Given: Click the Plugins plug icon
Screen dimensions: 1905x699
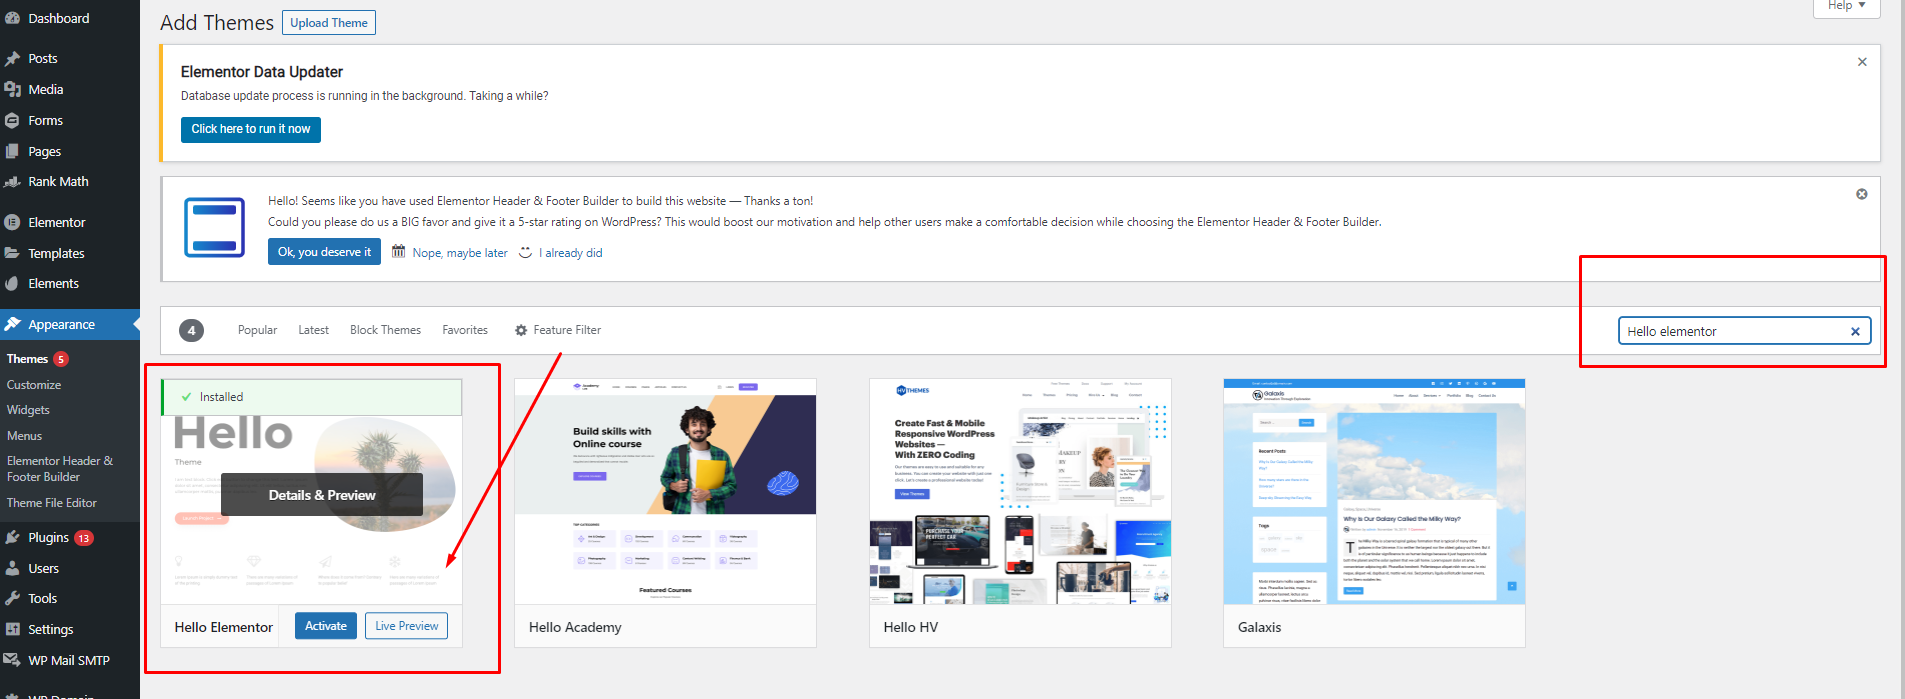Looking at the screenshot, I should 12,538.
